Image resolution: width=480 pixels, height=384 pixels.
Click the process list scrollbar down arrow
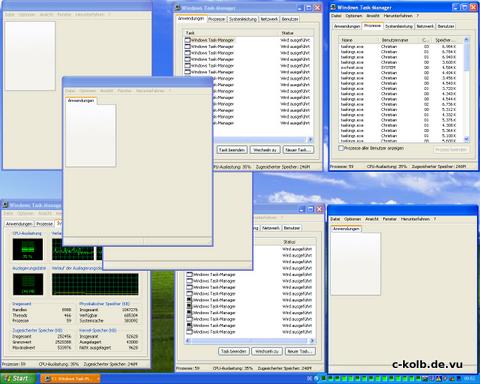point(466,139)
